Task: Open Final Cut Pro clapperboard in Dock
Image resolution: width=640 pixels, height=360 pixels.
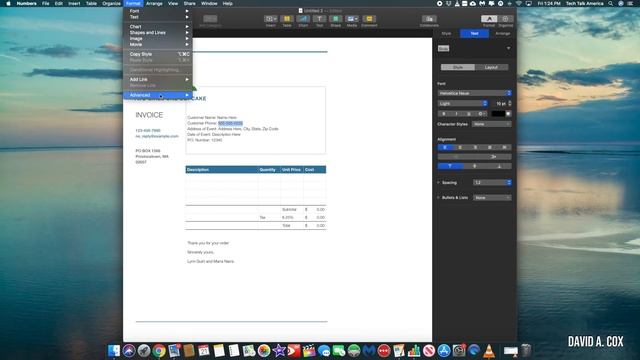Action: (309, 351)
